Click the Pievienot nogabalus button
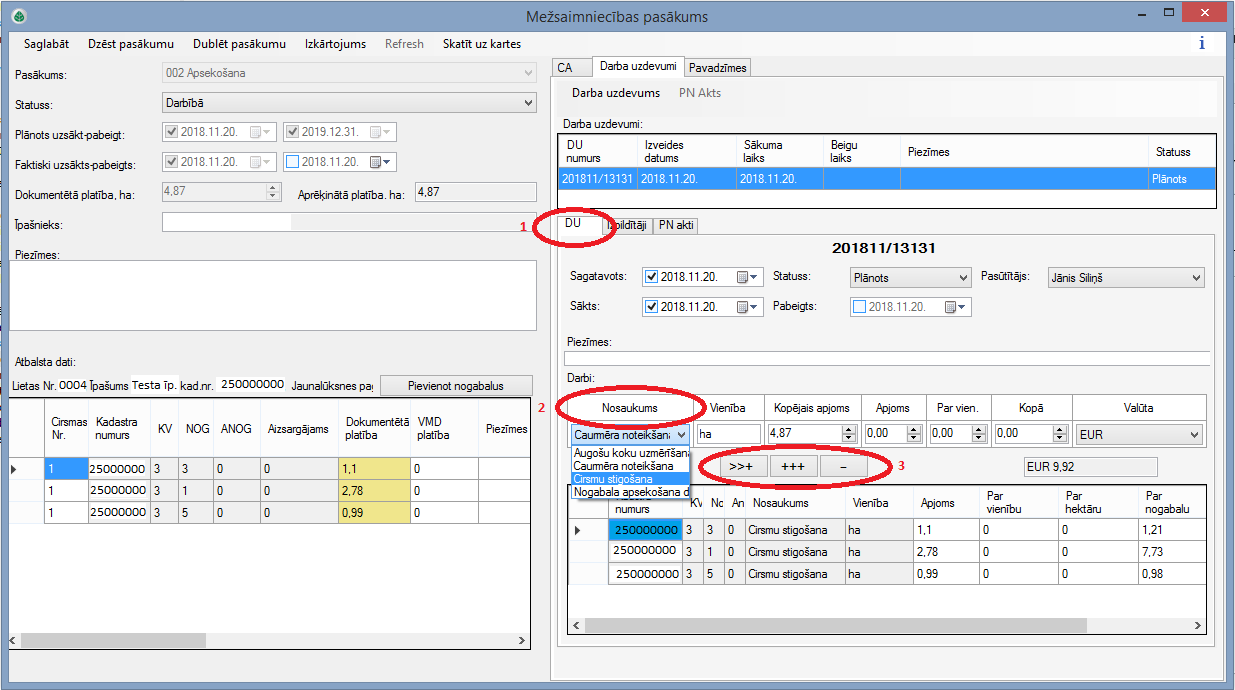The height and width of the screenshot is (690, 1235). click(456, 386)
